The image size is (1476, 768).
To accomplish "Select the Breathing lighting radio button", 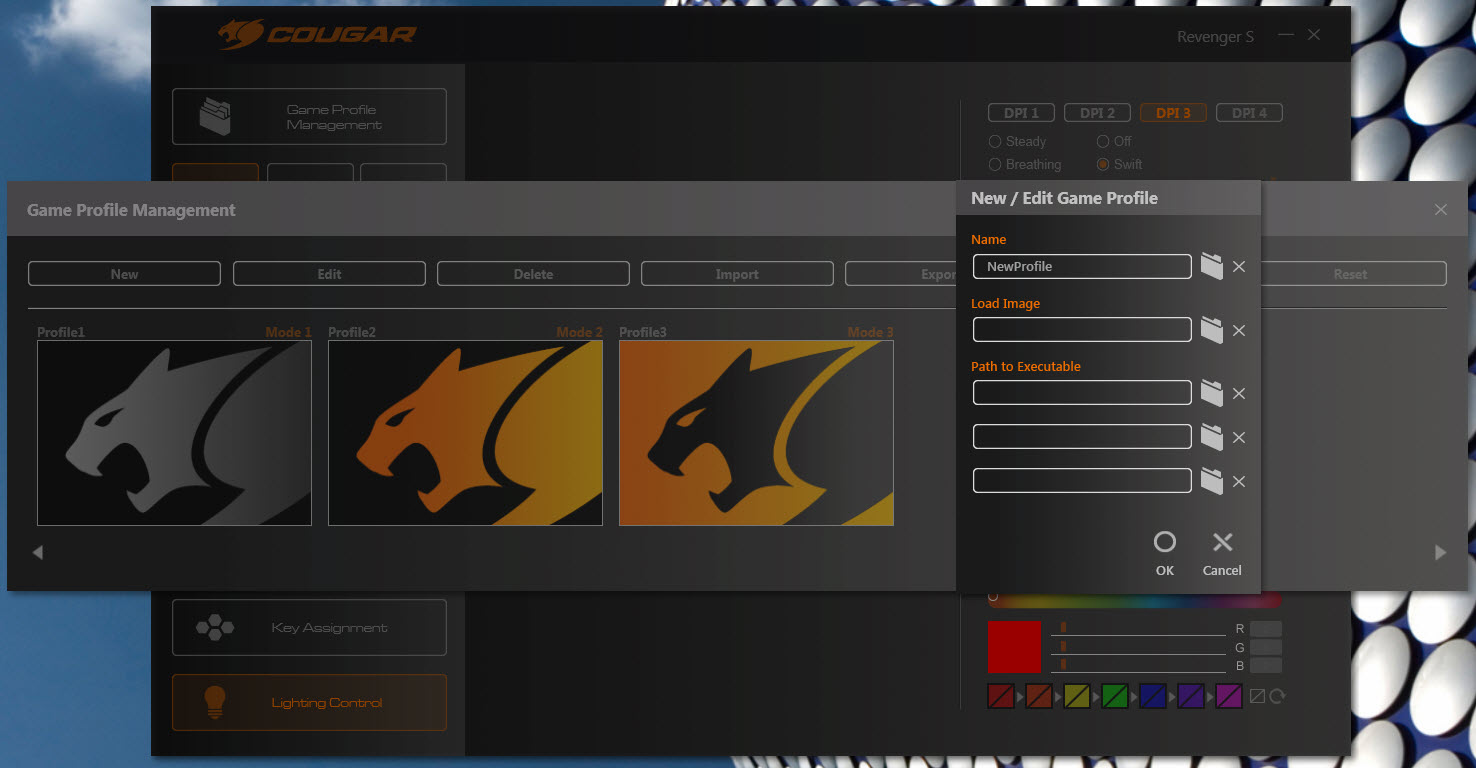I will tap(995, 165).
